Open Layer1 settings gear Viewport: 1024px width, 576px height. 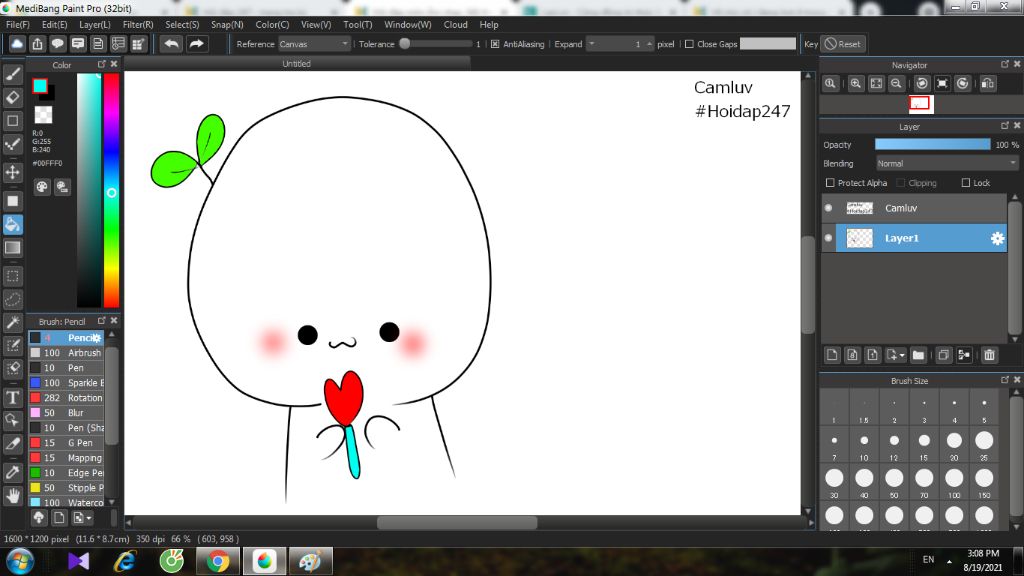pyautogui.click(x=997, y=238)
